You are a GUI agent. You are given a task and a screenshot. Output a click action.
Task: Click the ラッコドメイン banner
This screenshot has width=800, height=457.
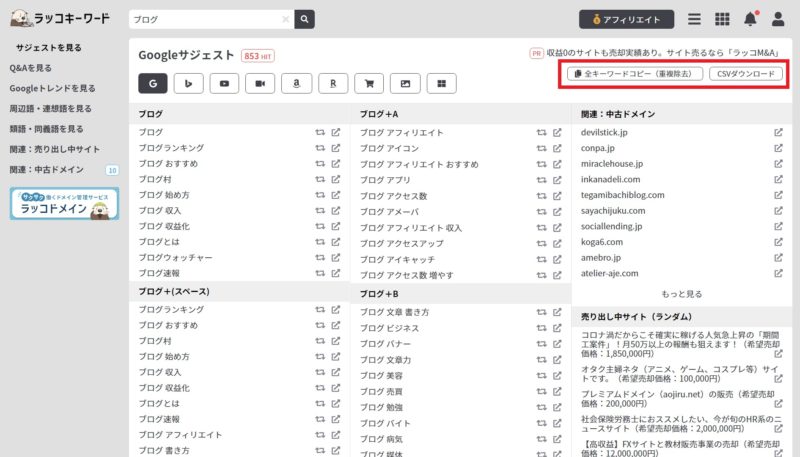(64, 204)
